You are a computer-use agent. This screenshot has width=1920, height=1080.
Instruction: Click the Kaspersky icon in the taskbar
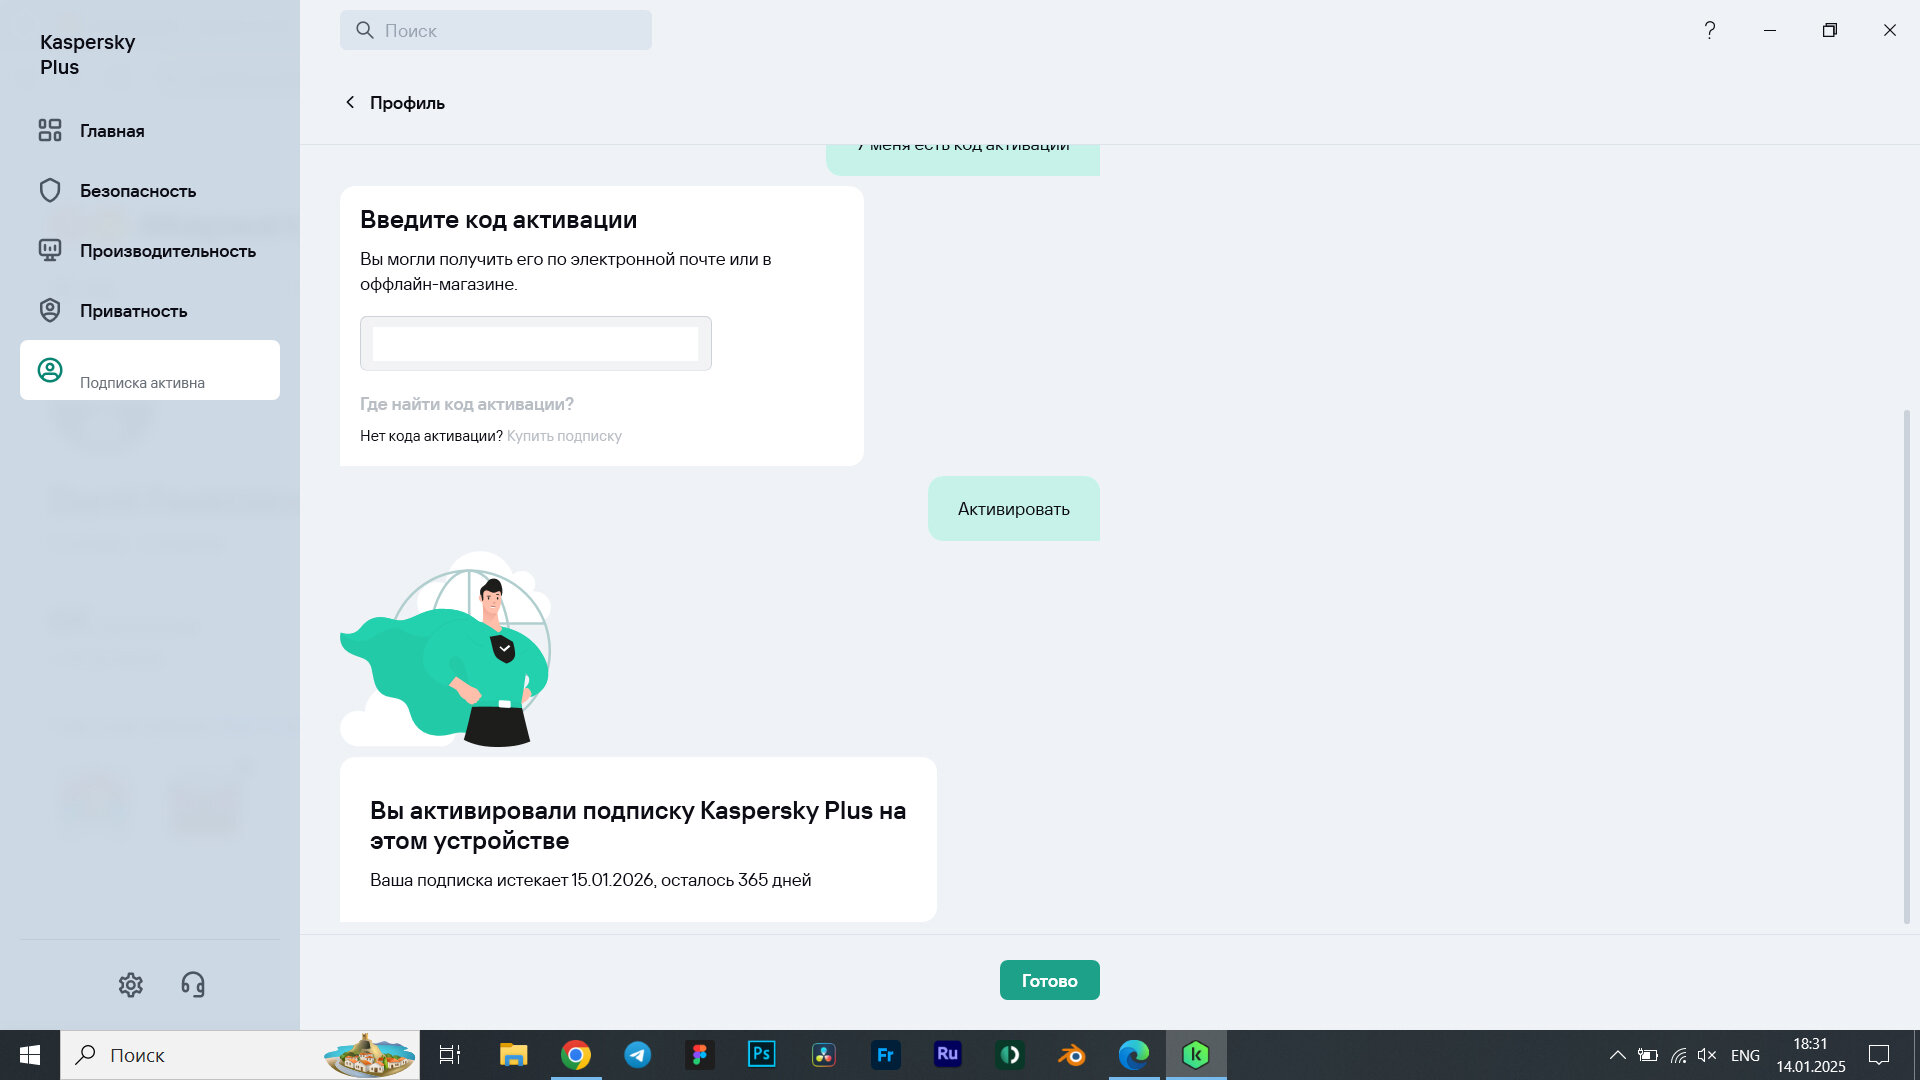pyautogui.click(x=1196, y=1055)
